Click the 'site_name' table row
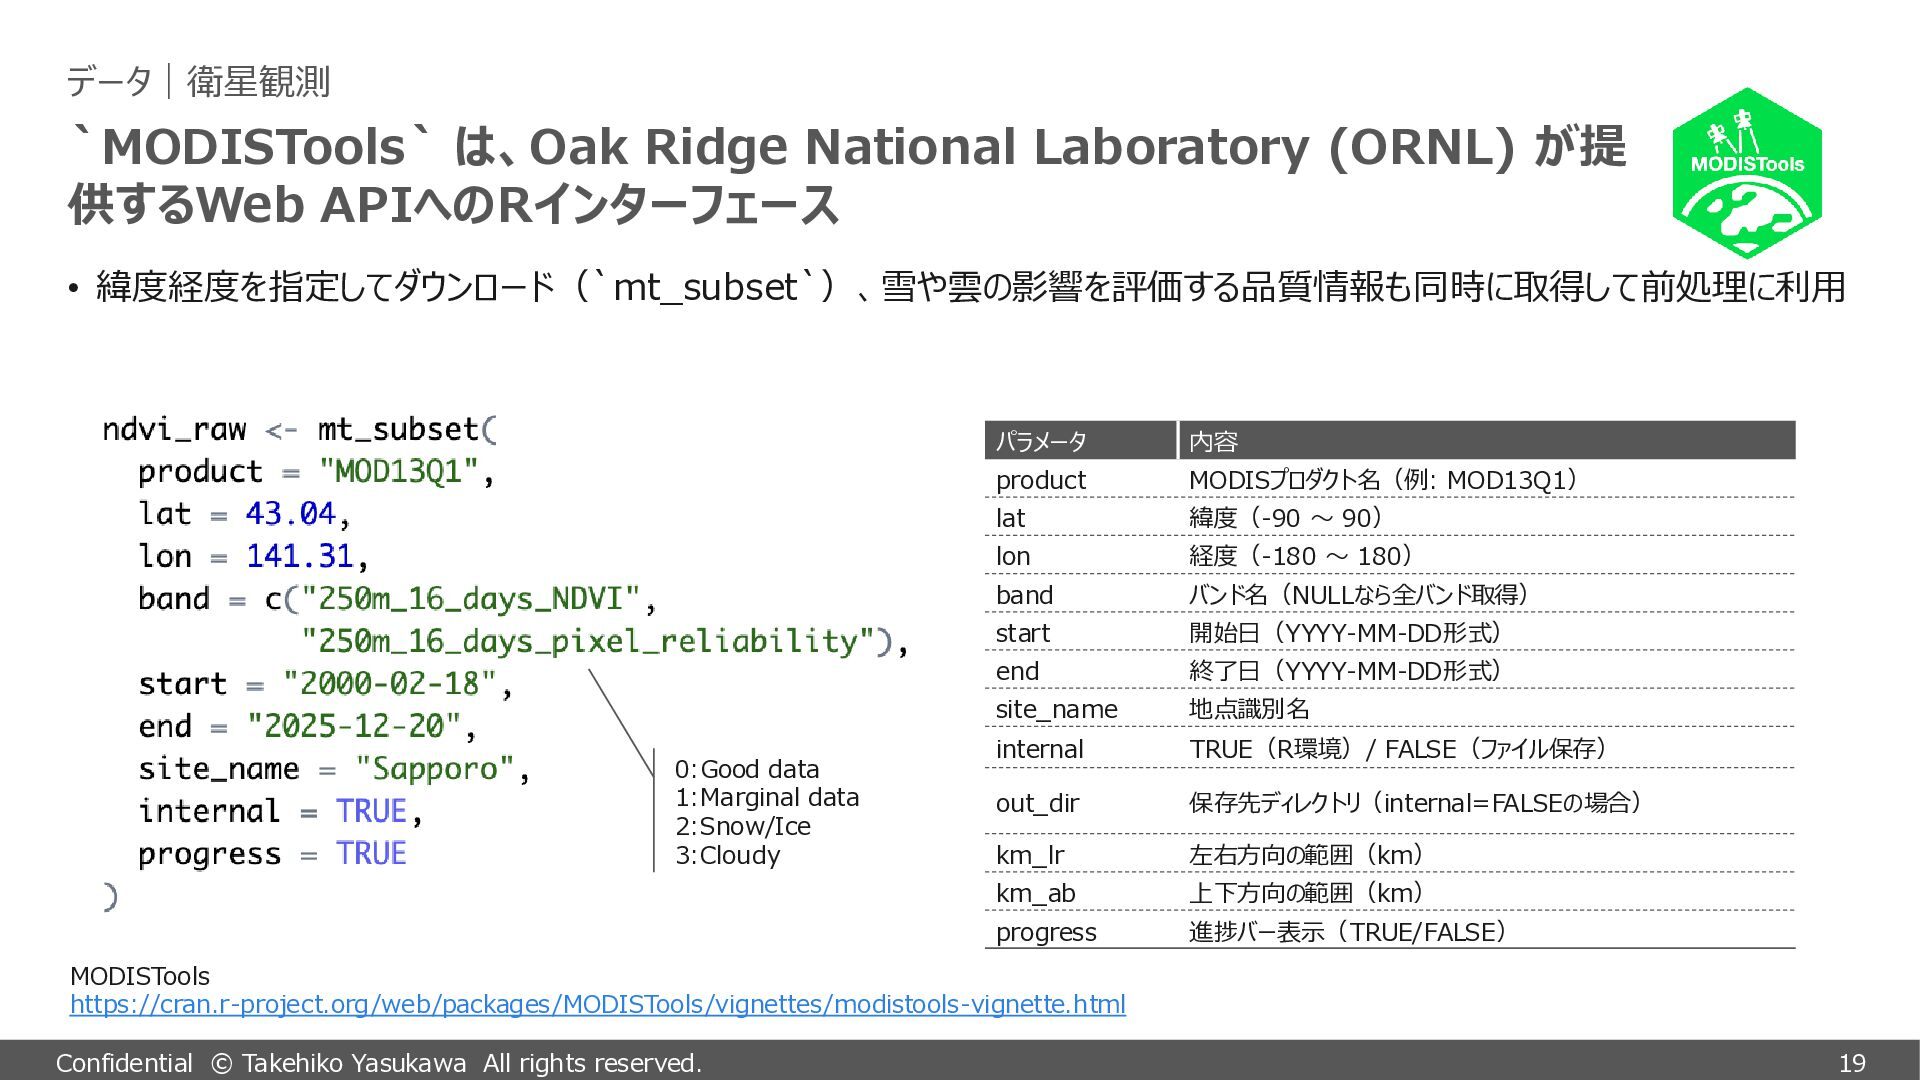Screen dimensions: 1920x1080 click(x=1056, y=709)
